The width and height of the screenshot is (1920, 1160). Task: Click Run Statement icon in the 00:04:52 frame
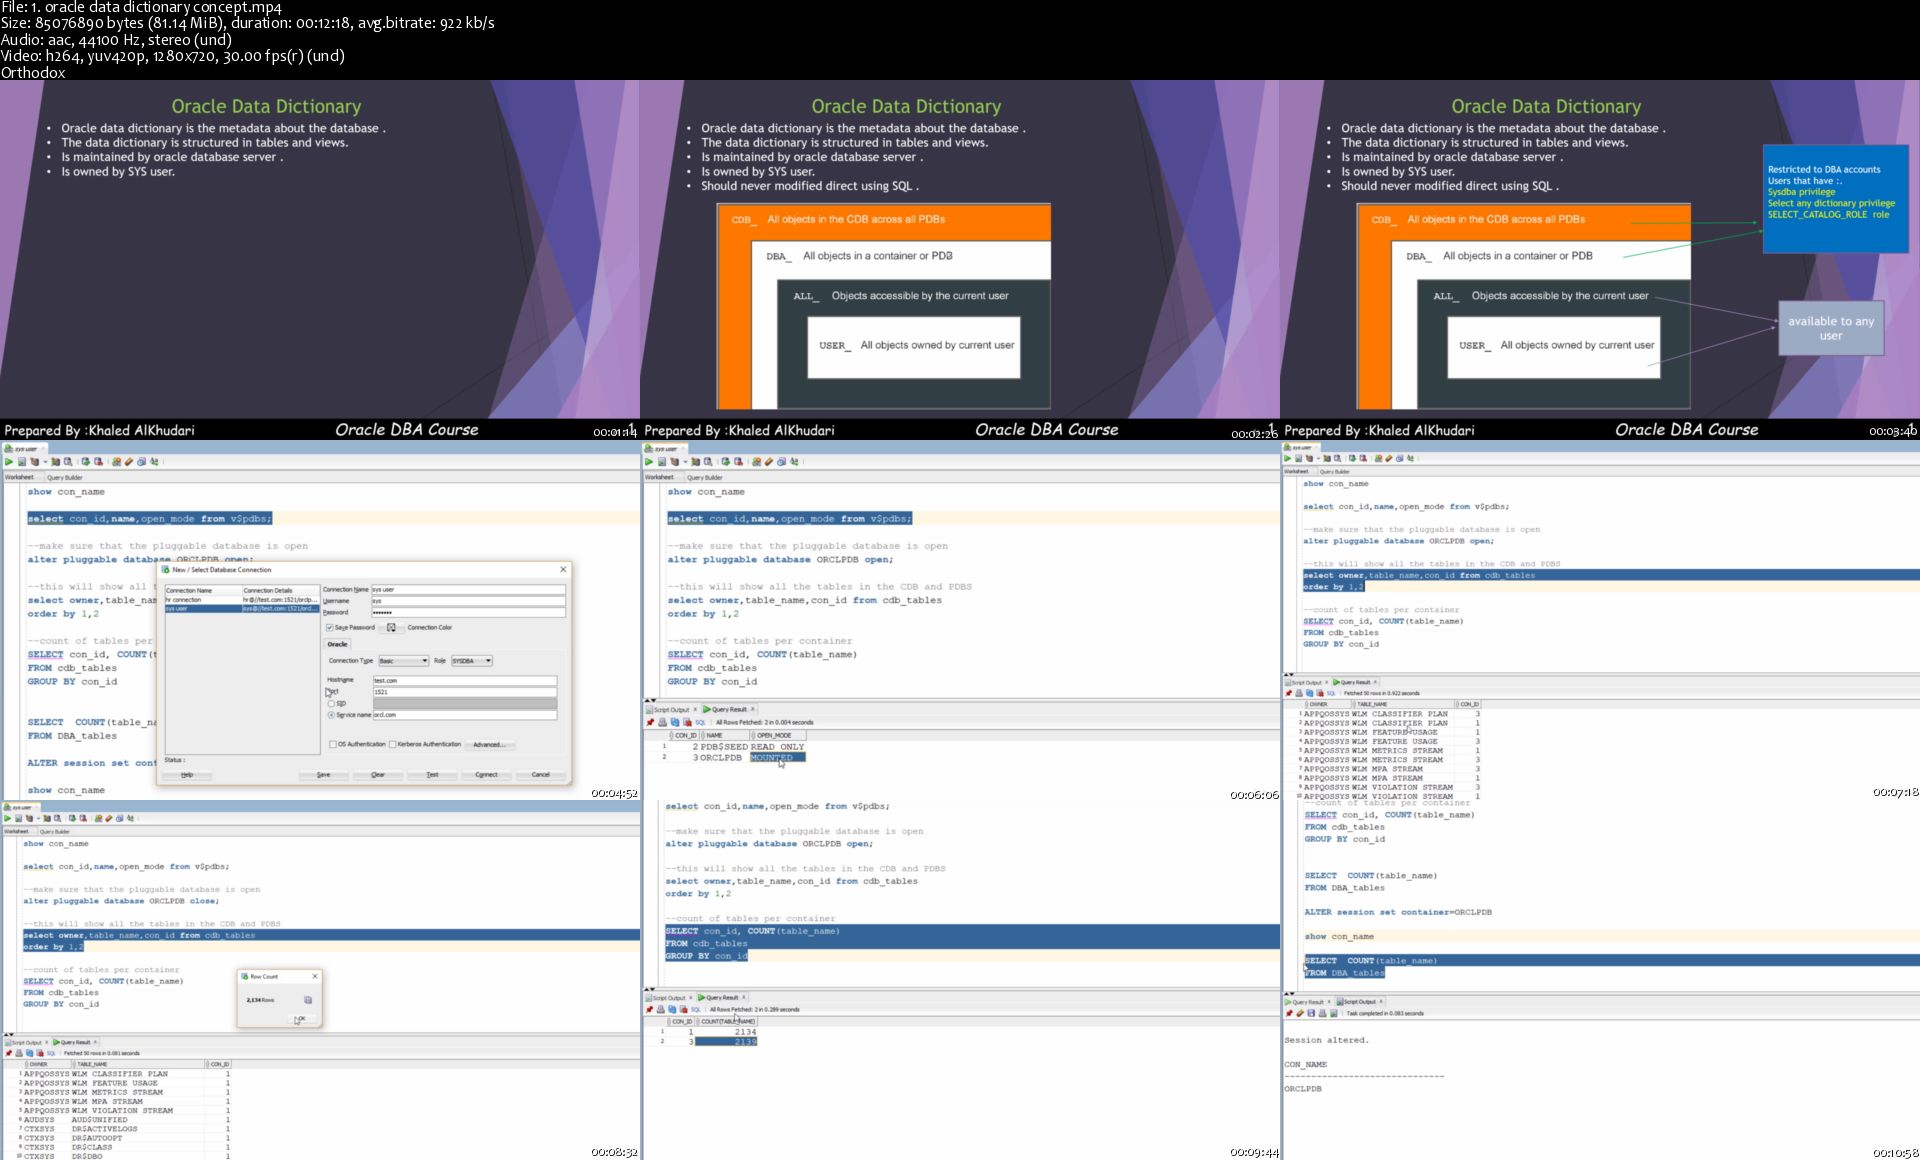pyautogui.click(x=9, y=462)
